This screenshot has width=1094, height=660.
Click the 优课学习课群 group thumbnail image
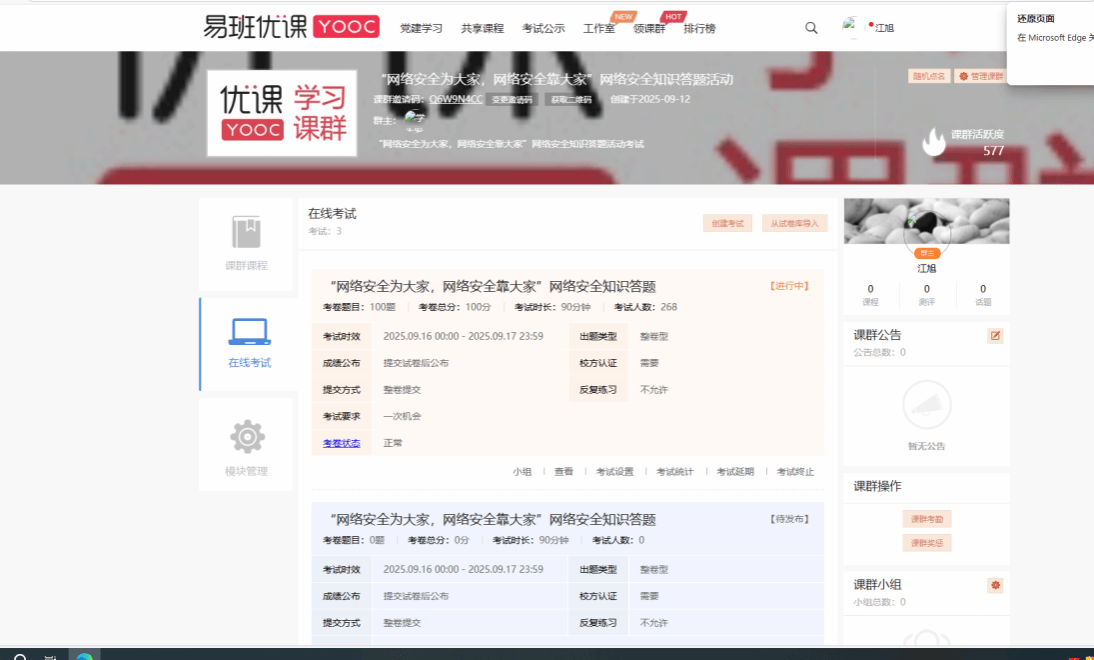click(x=281, y=113)
